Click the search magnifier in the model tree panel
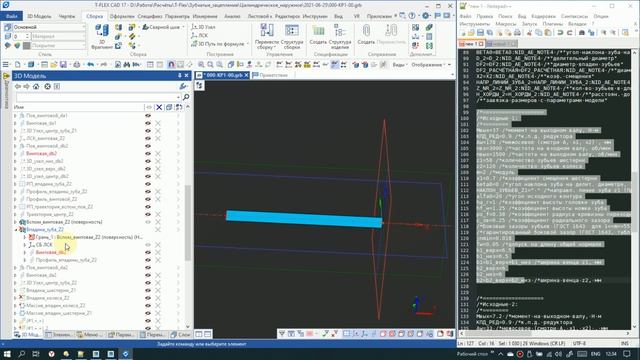Viewport: 640px width, 360px height. (x=186, y=97)
